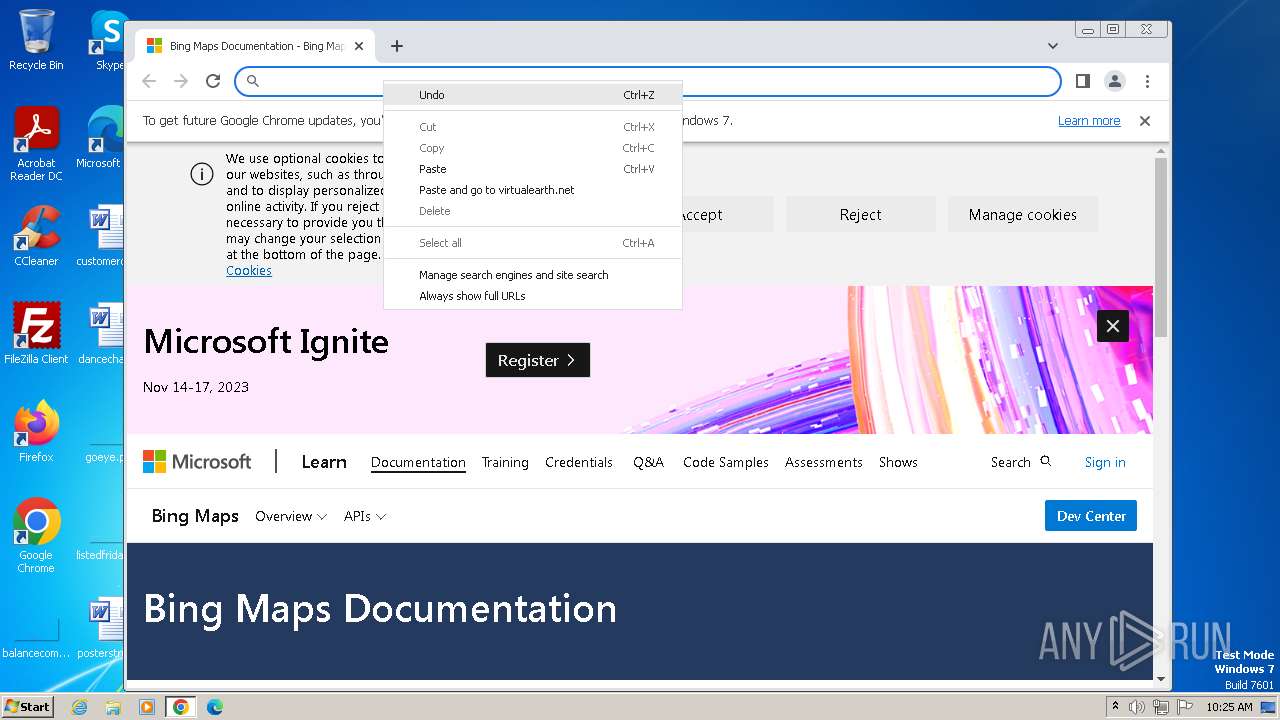
Task: Click the network tray icon
Action: point(1160,707)
